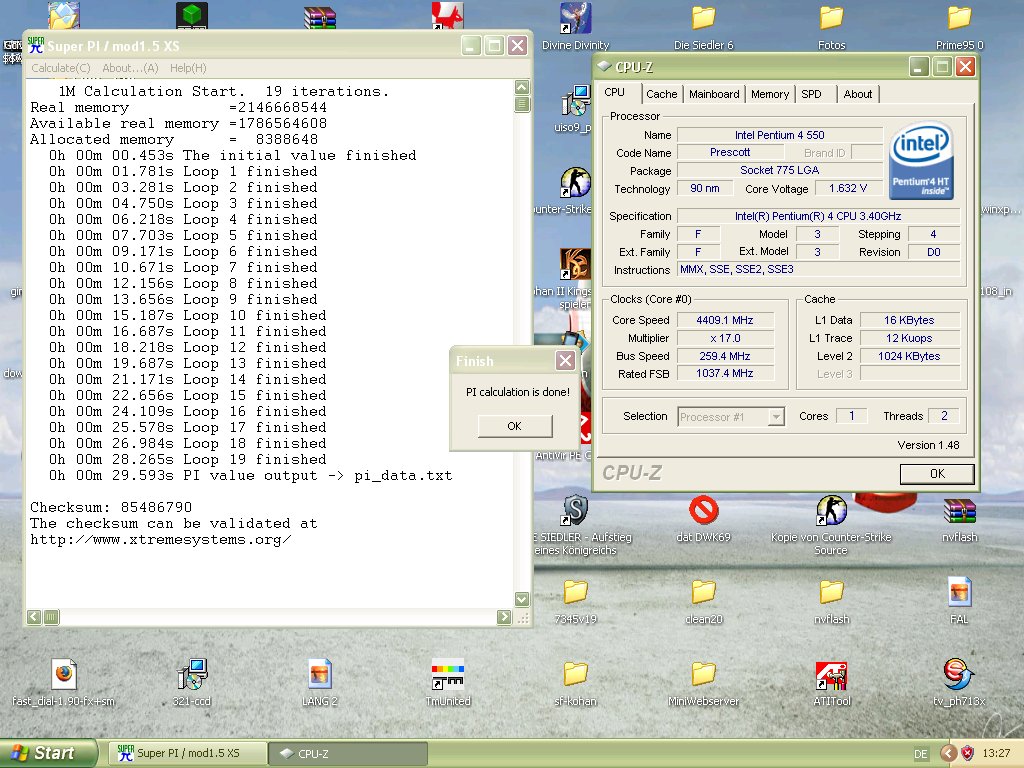Click Super PI horizontal scrollbar right arrow
This screenshot has width=1024, height=768.
504,616
